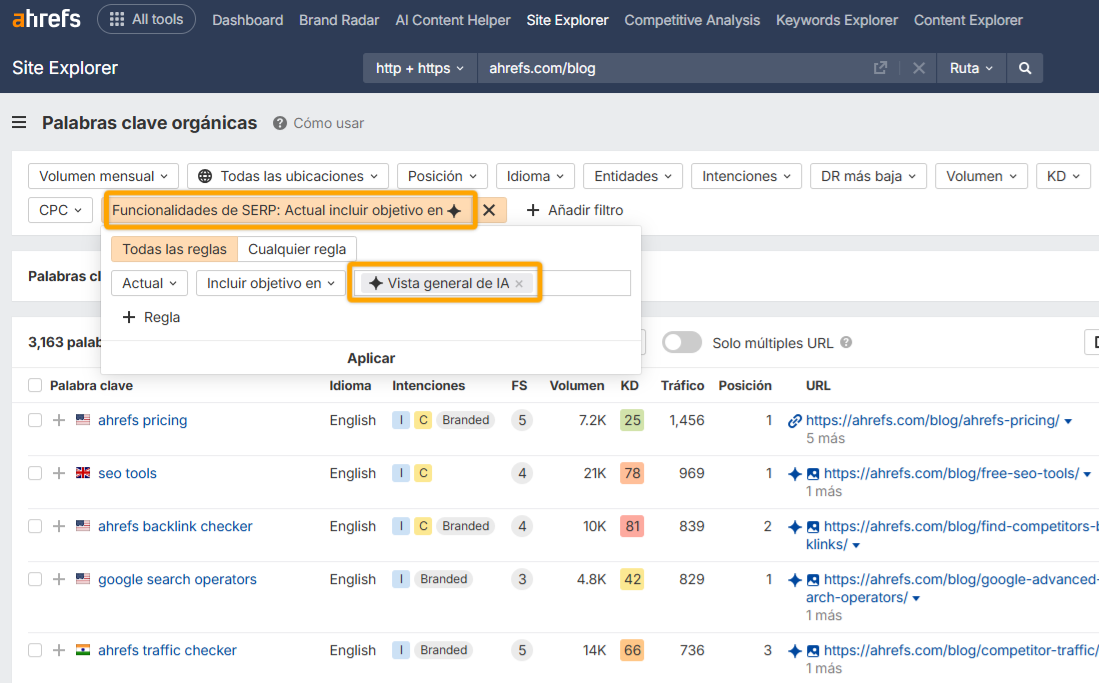Remove the Vista general de IA tag

(x=519, y=283)
